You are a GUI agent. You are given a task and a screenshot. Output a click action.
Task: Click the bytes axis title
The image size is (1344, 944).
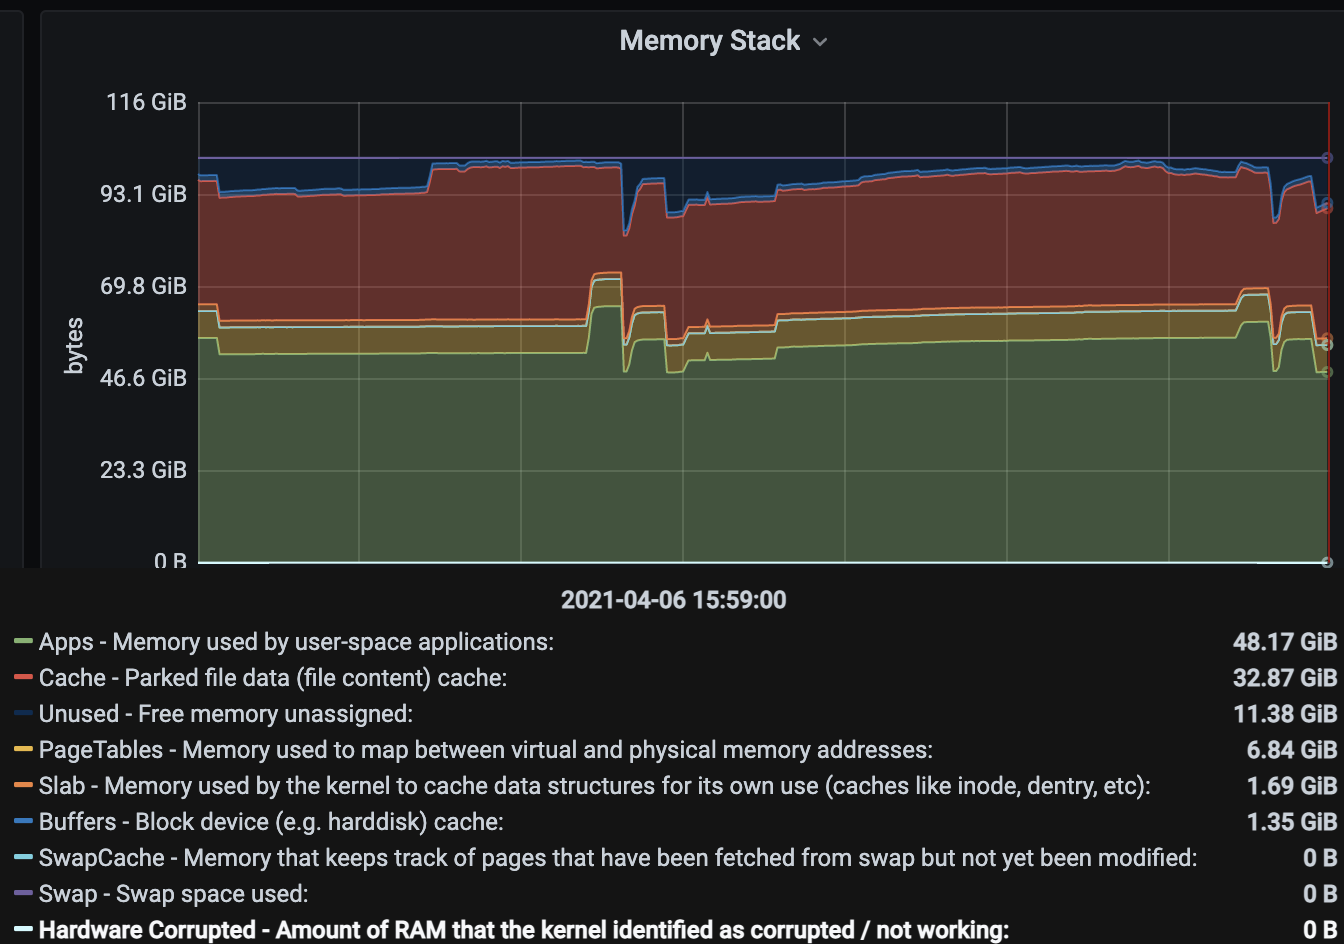74,346
